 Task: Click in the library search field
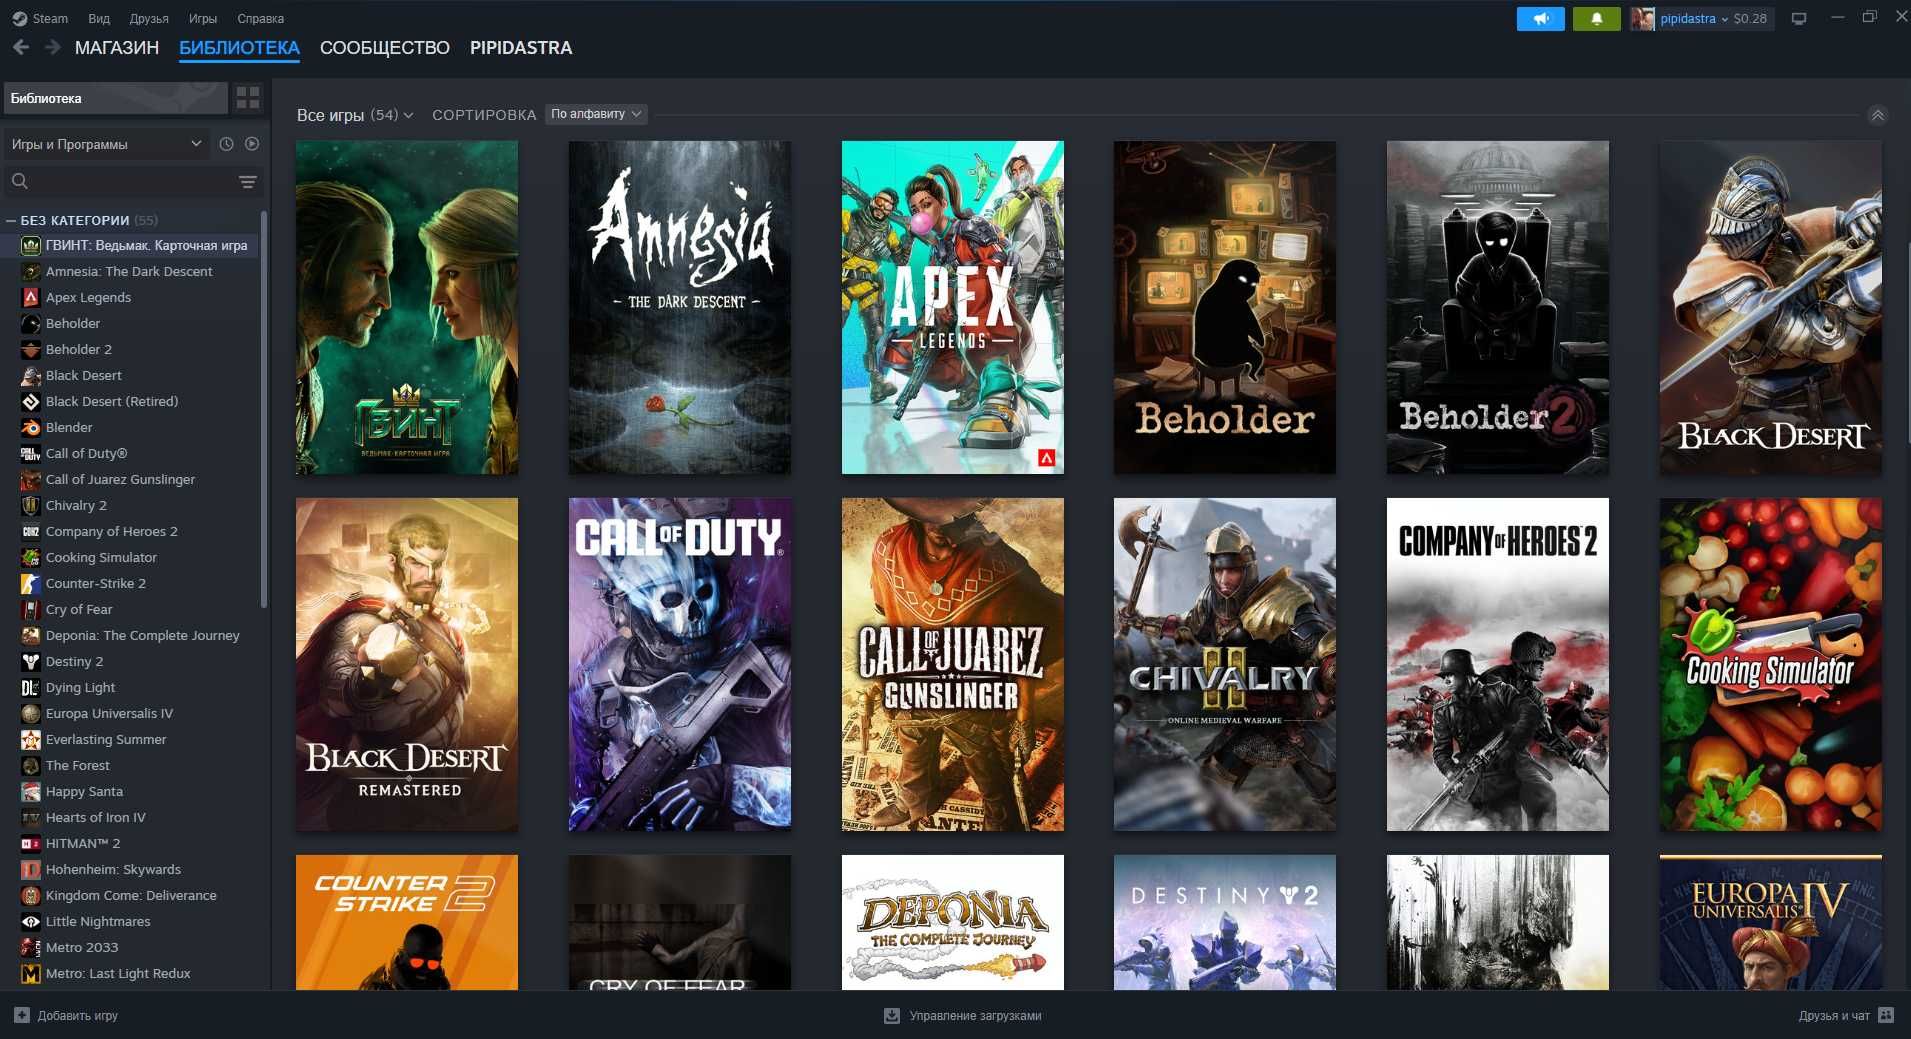point(133,181)
